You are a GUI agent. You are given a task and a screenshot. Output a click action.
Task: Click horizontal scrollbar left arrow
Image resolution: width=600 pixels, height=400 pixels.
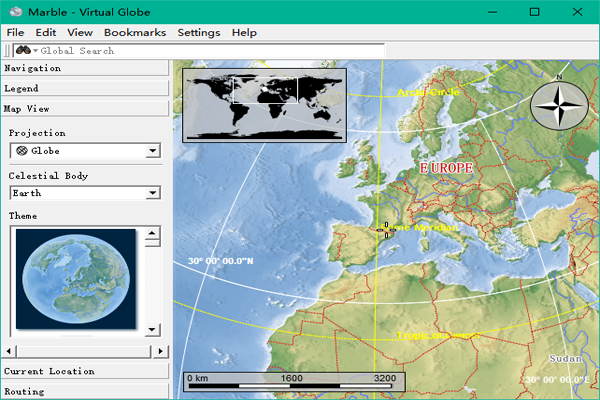pyautogui.click(x=9, y=351)
